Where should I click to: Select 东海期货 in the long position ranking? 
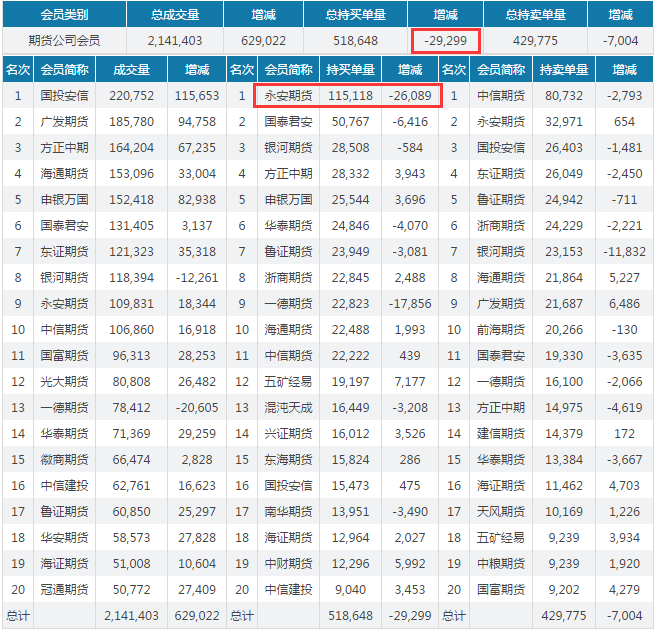coord(288,459)
